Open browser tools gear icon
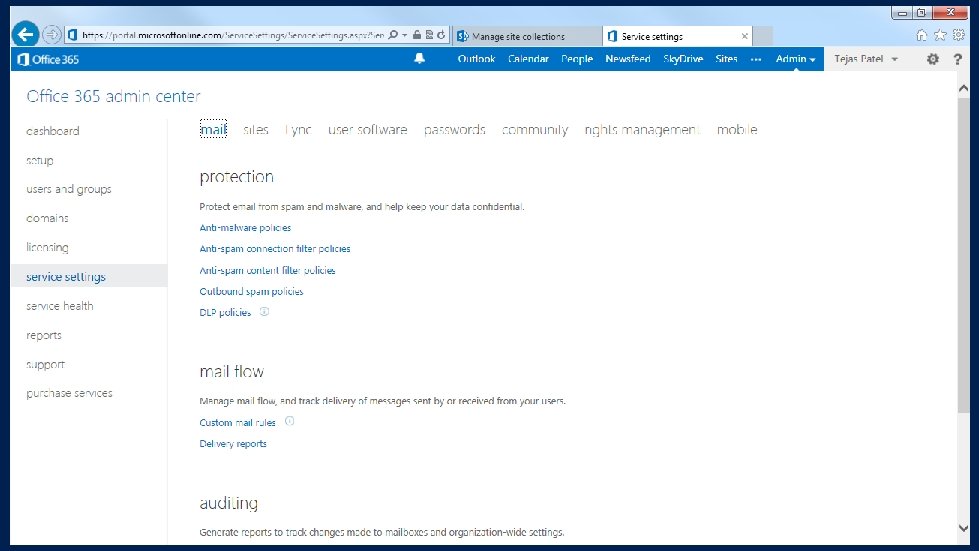 pos(959,36)
